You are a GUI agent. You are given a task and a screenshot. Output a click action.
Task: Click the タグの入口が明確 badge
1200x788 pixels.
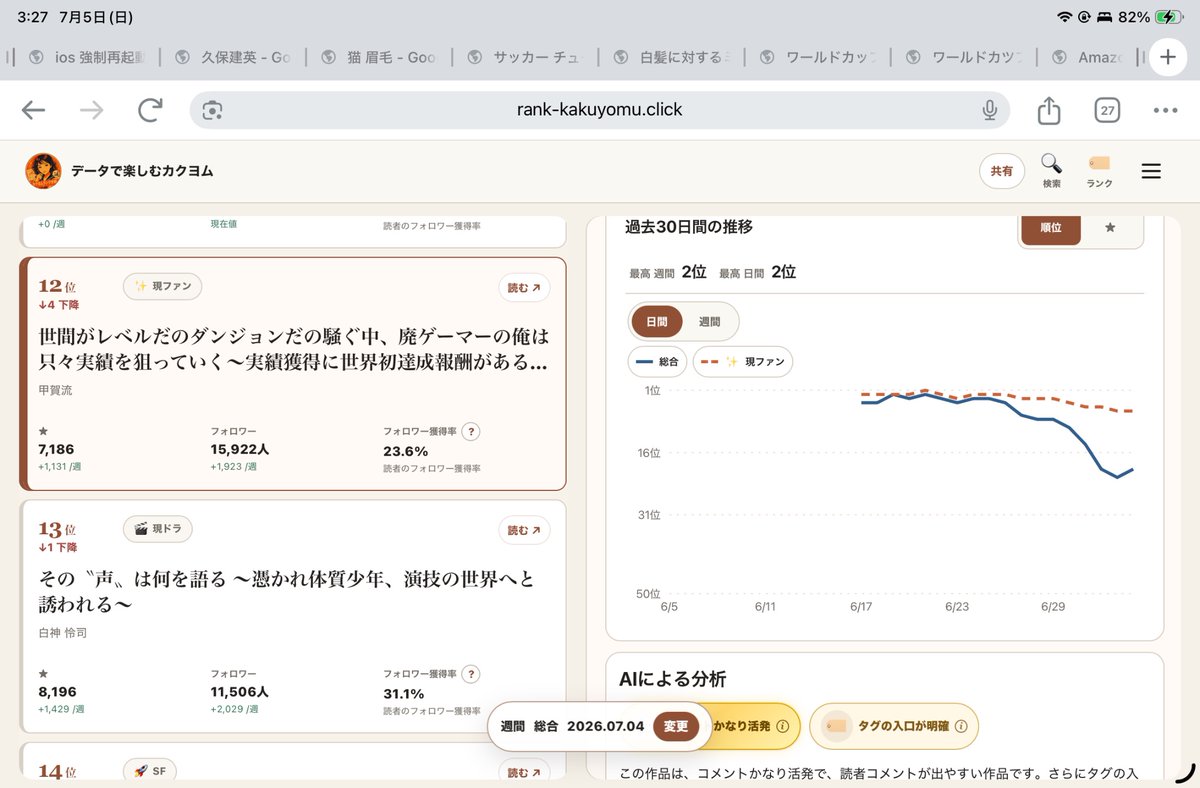pos(894,726)
